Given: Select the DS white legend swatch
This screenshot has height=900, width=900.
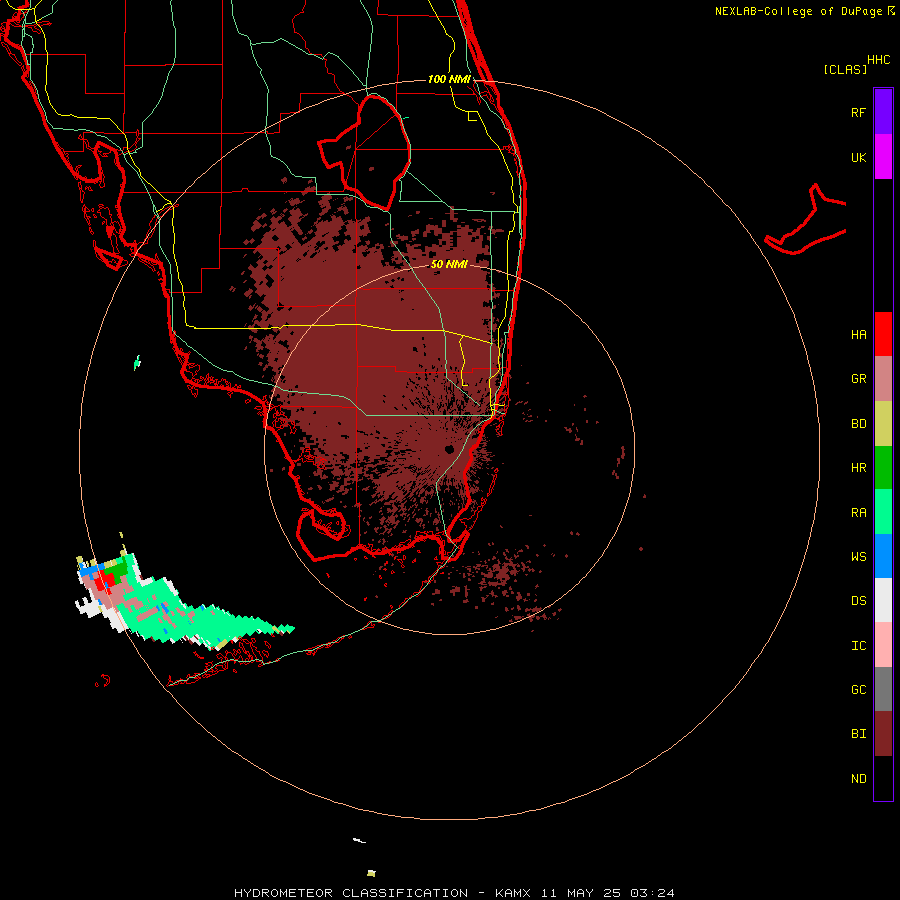Looking at the screenshot, I should (883, 600).
